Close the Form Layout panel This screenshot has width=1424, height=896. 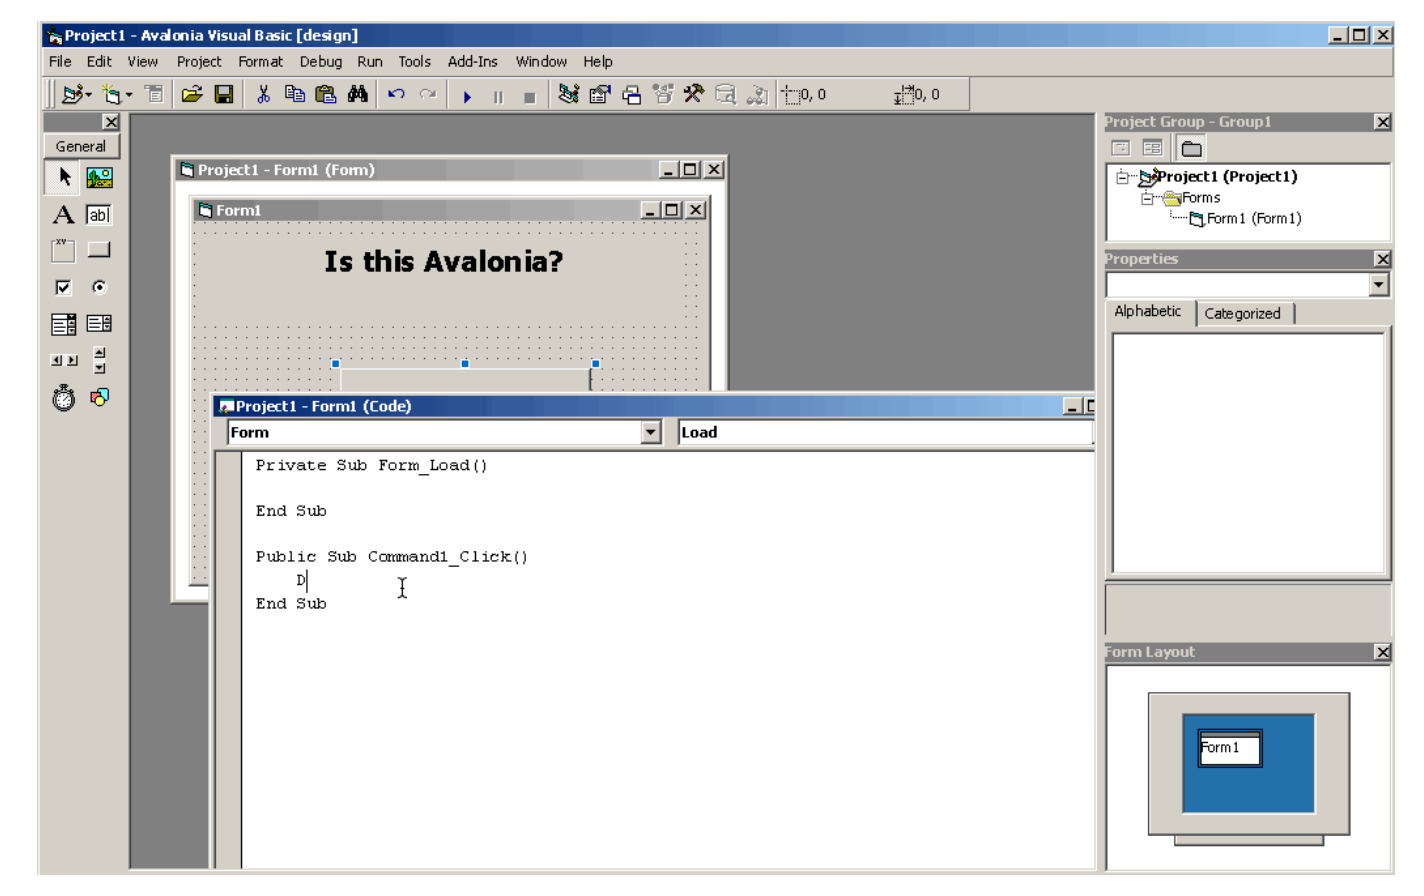point(1382,652)
